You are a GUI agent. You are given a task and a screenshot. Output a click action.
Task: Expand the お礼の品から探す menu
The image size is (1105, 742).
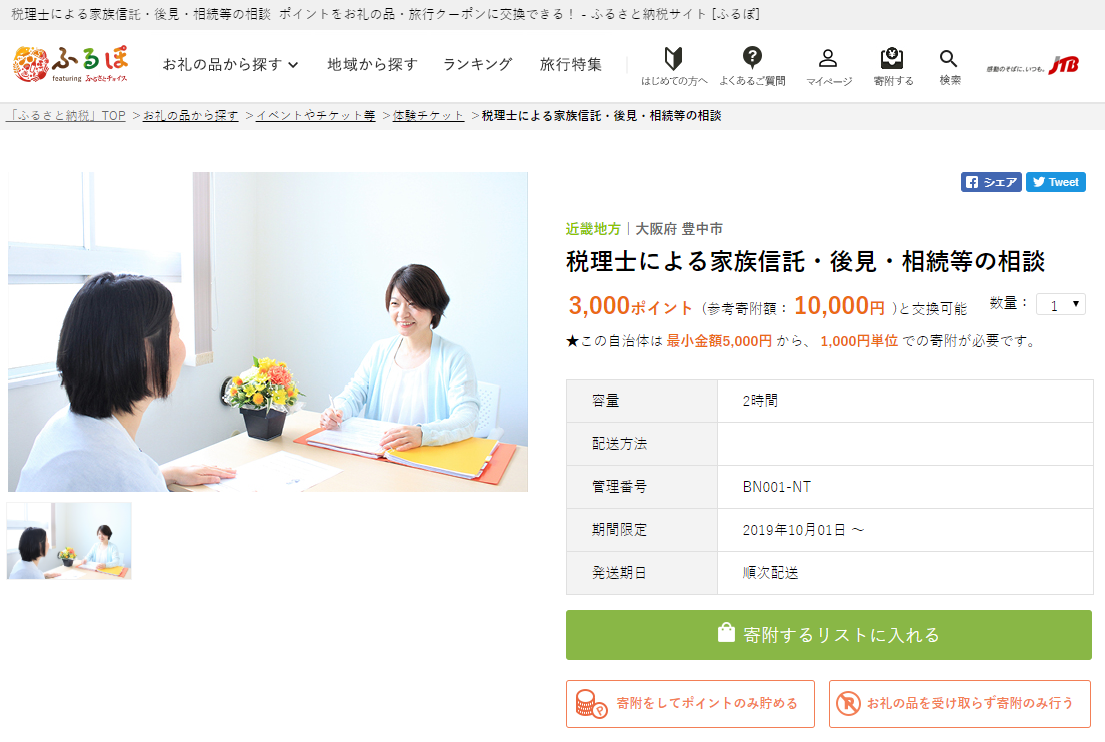point(230,64)
